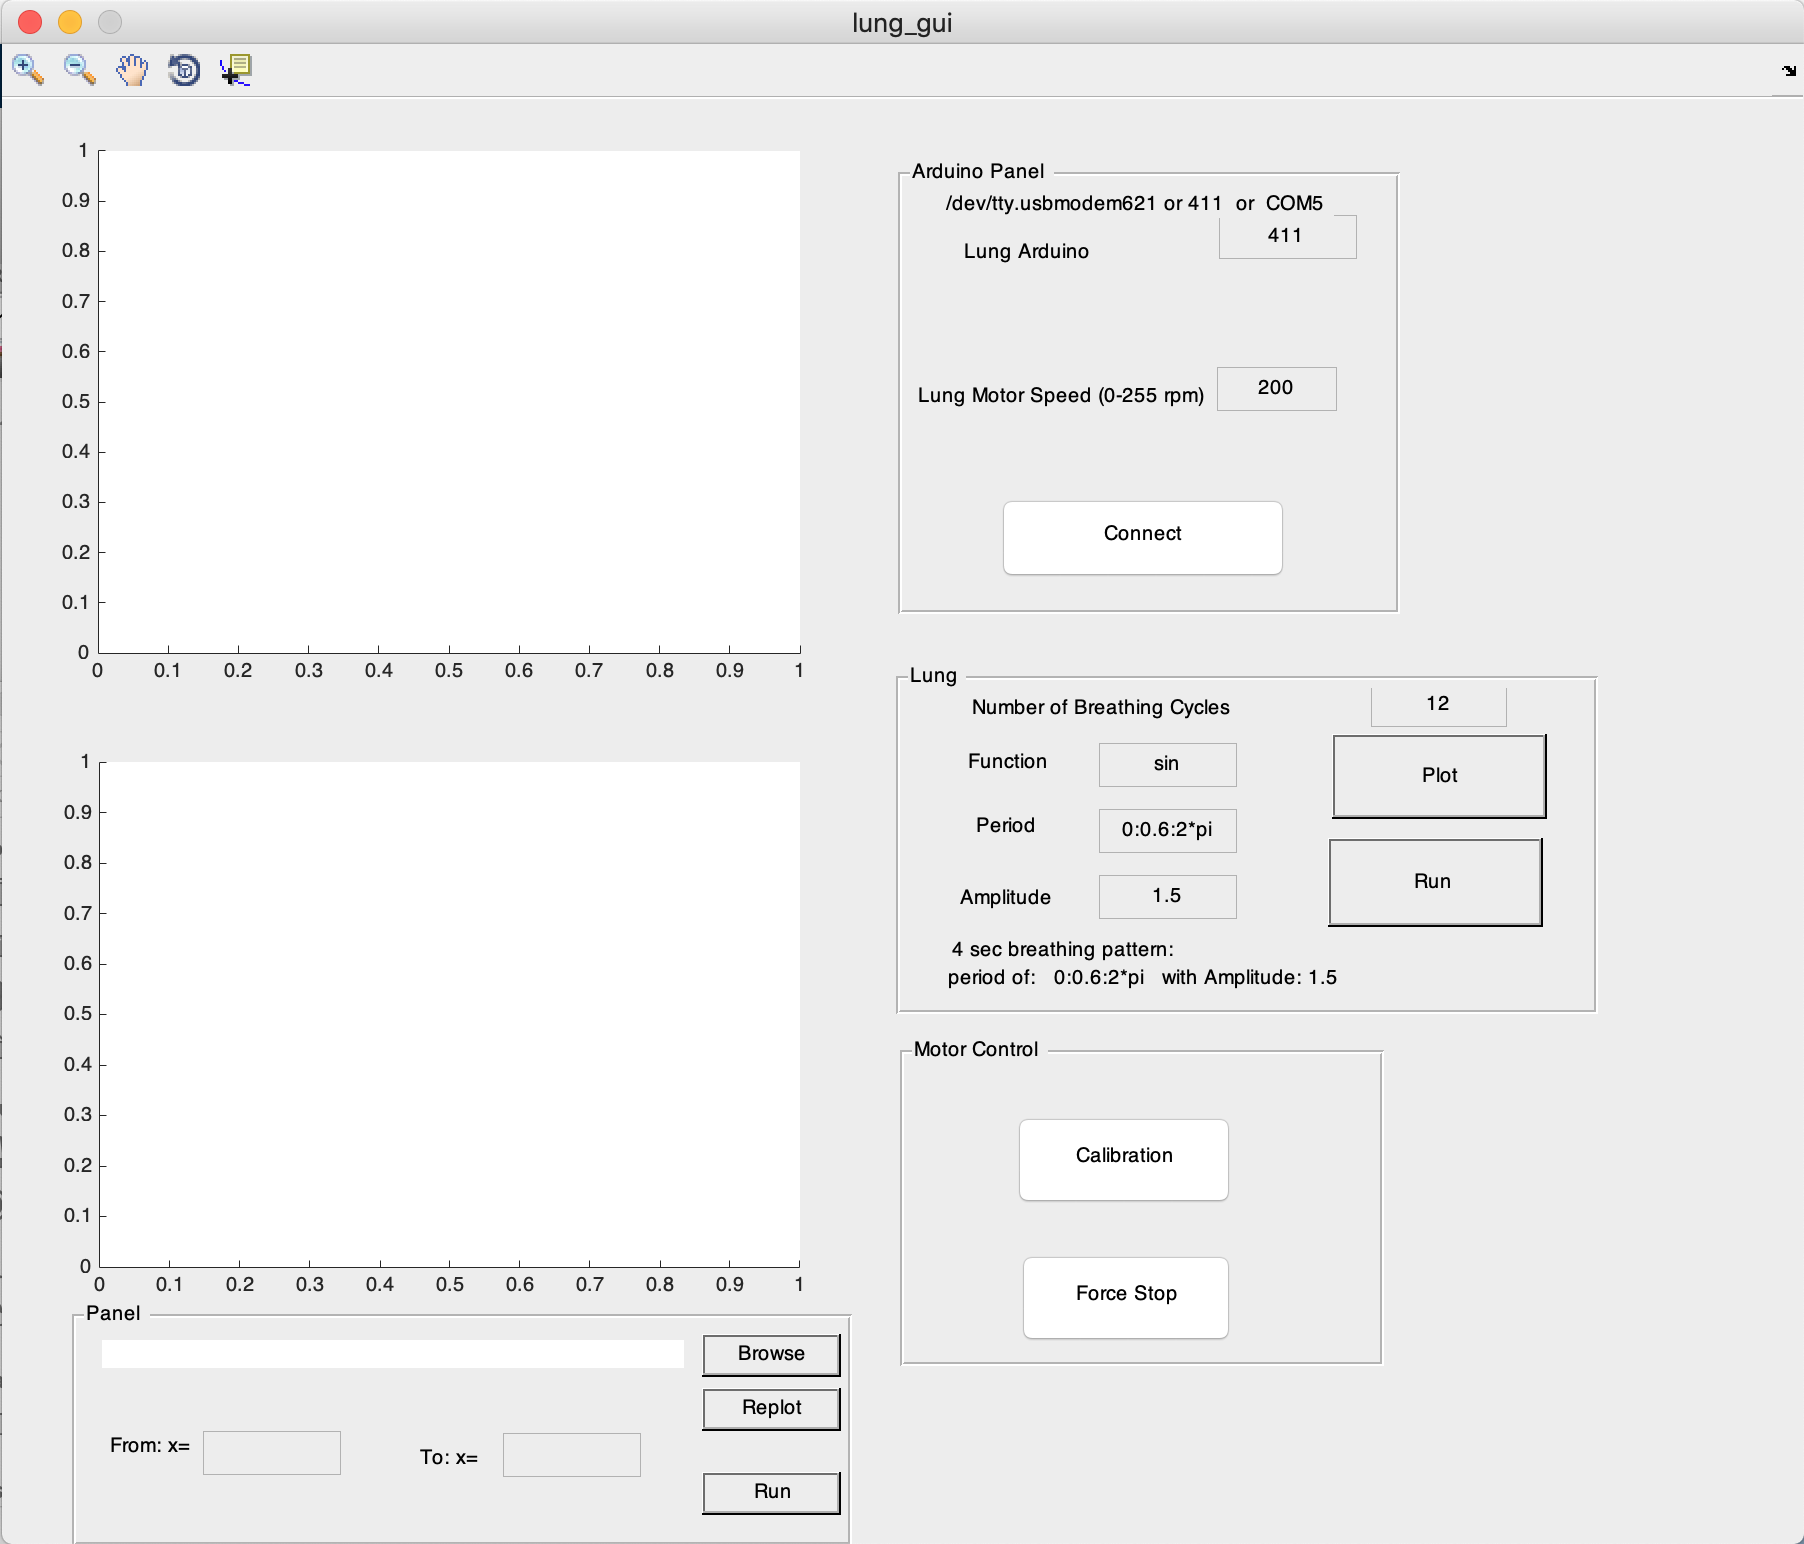The width and height of the screenshot is (1804, 1544).
Task: Click the 'Arduino Panel' title
Action: (978, 171)
